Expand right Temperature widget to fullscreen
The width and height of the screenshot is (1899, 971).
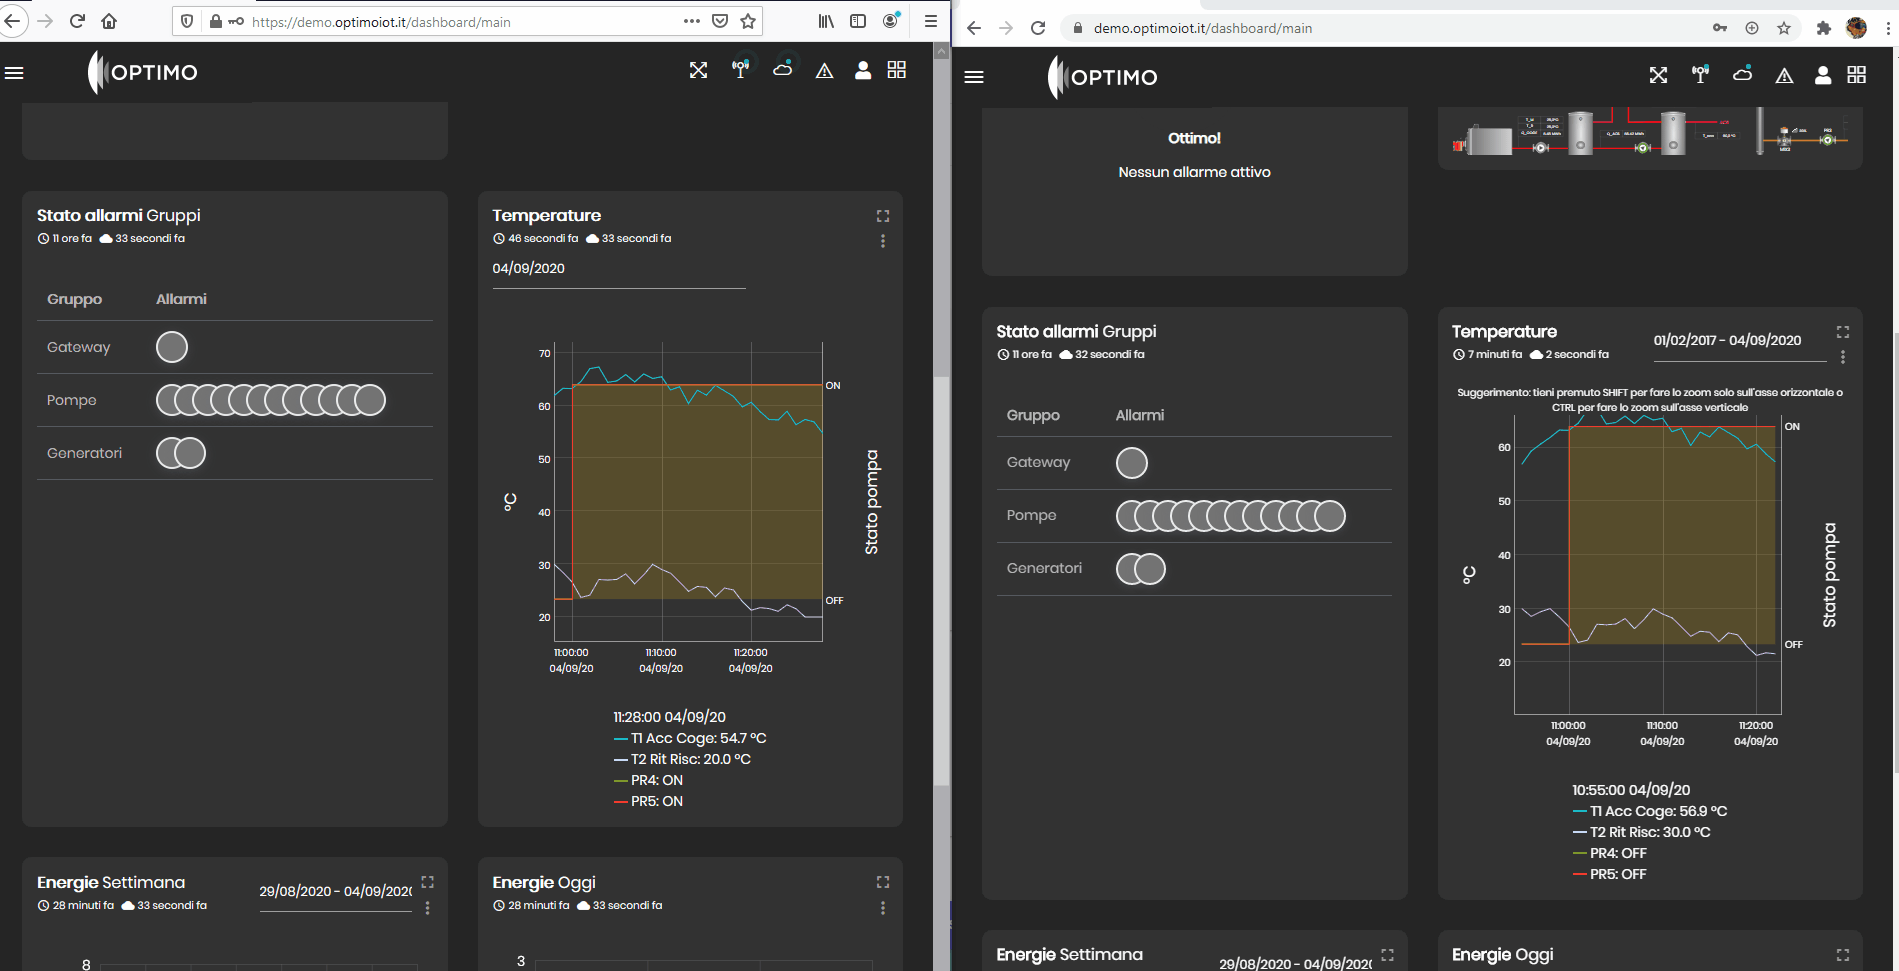pos(1843,332)
